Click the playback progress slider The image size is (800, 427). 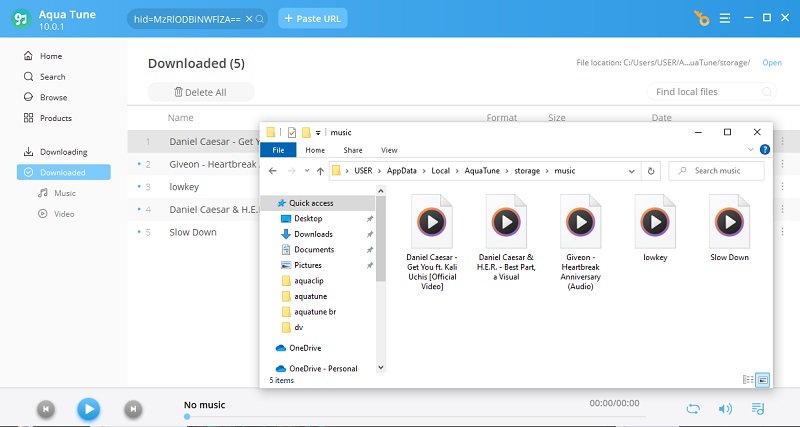pos(416,417)
